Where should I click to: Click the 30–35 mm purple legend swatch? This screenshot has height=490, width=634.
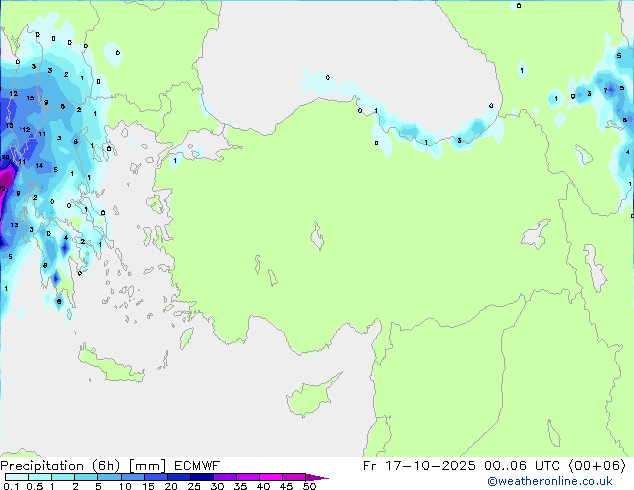tap(225, 477)
